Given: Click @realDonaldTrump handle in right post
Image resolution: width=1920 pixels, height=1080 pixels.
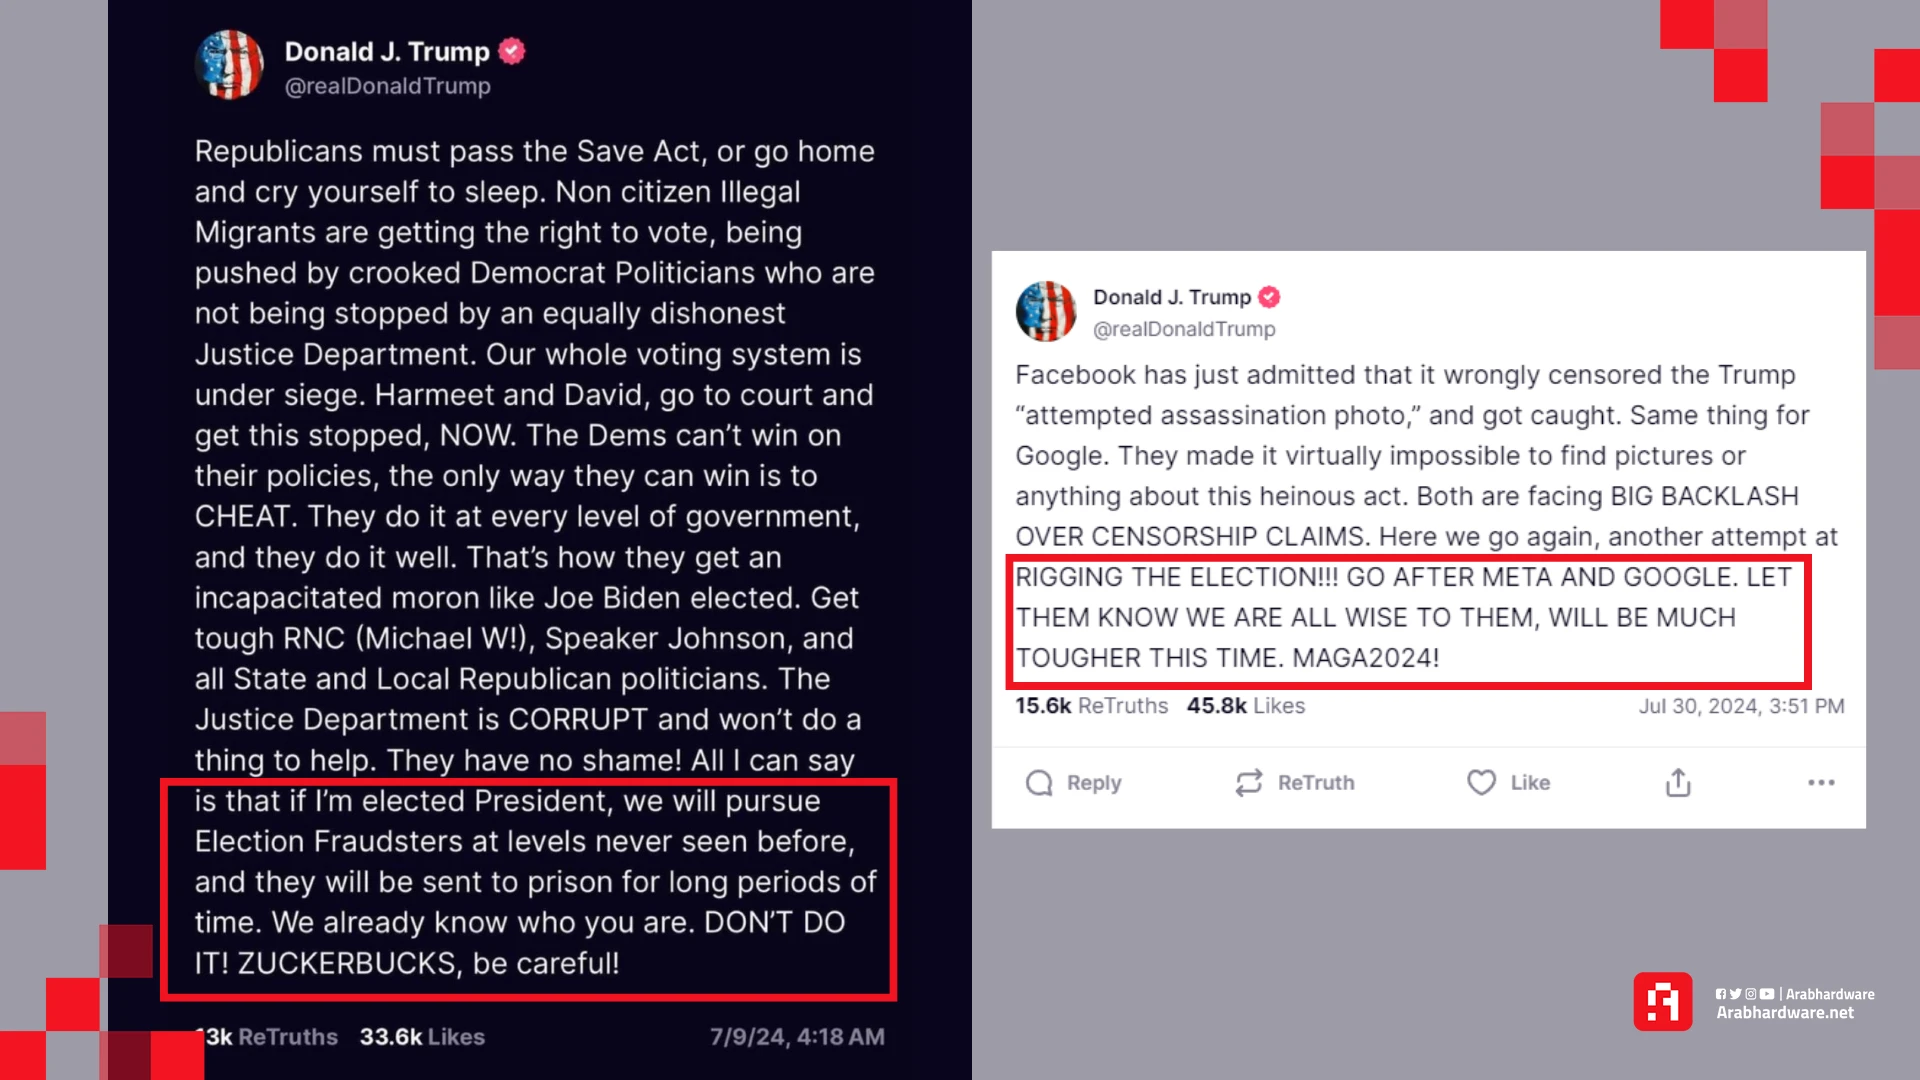Looking at the screenshot, I should 1184,329.
